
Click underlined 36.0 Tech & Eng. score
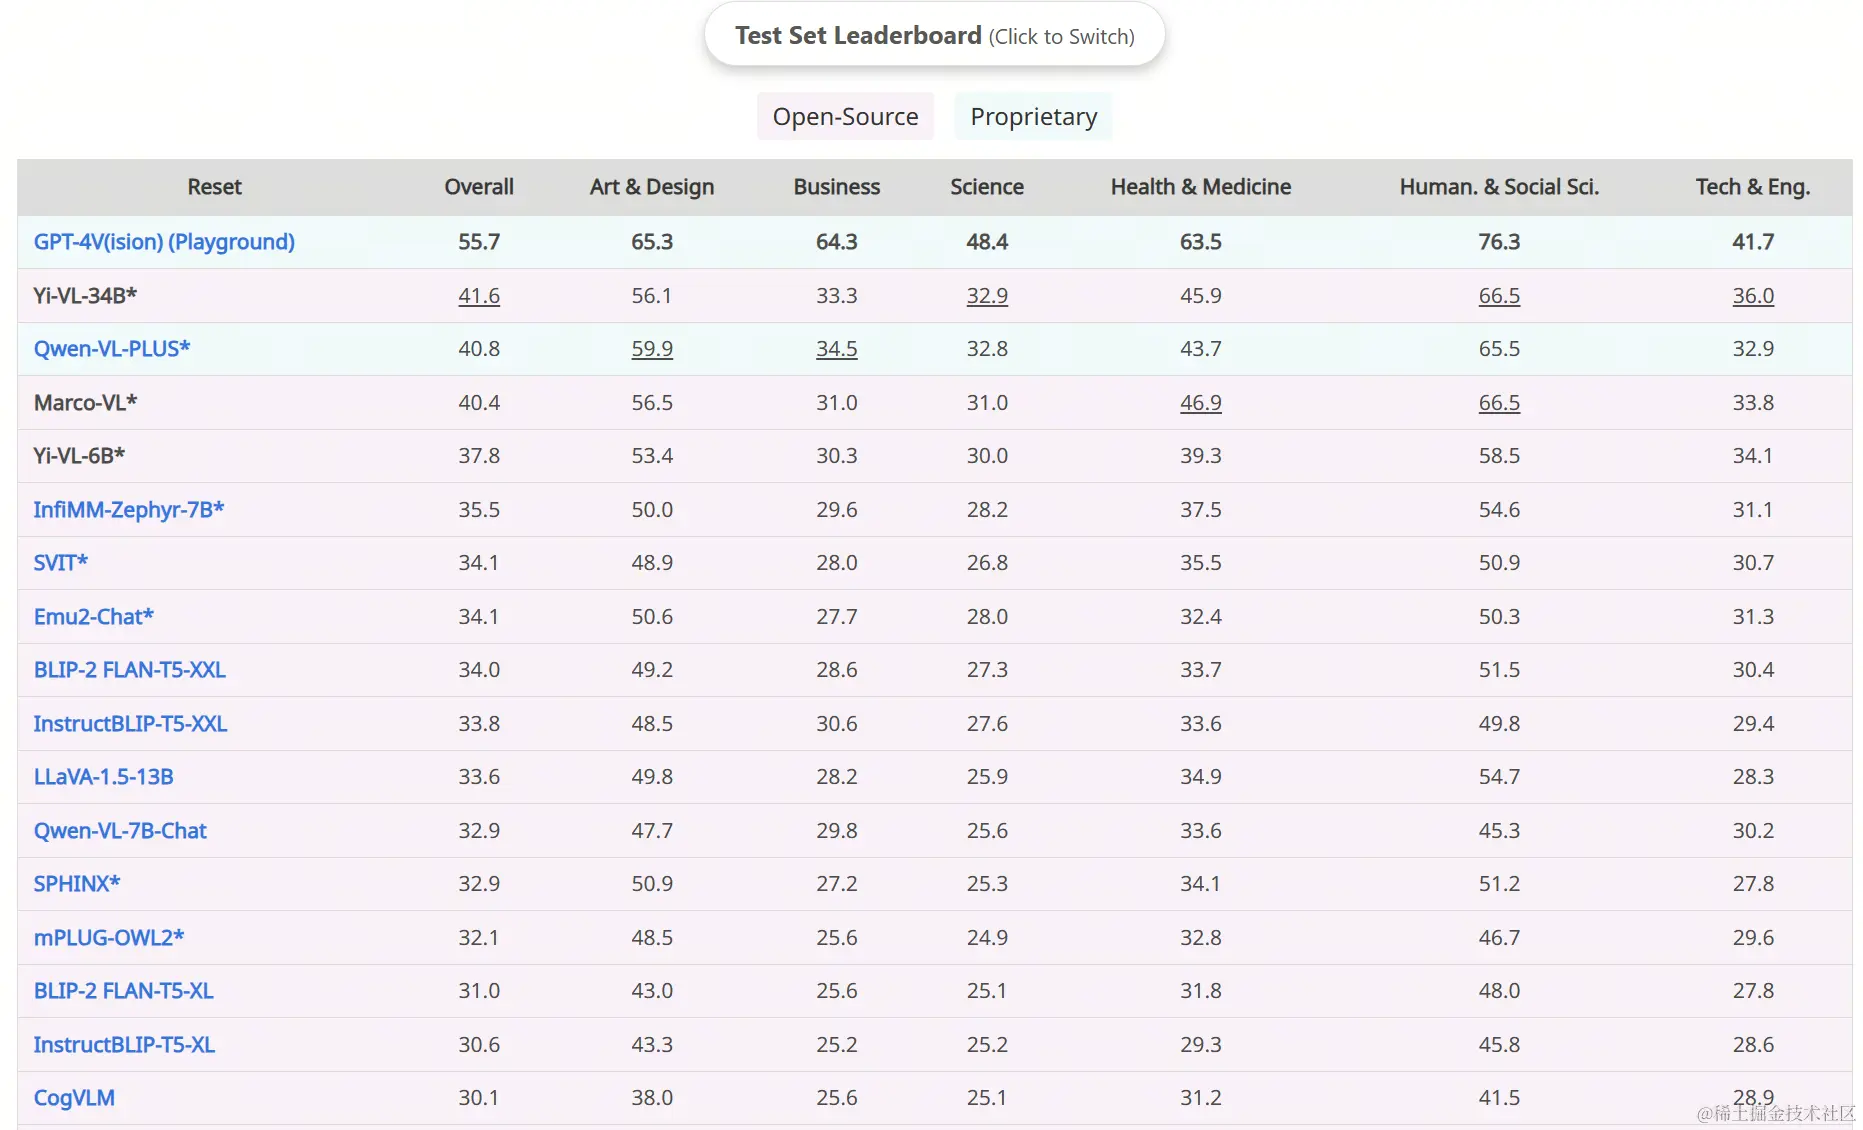1753,296
